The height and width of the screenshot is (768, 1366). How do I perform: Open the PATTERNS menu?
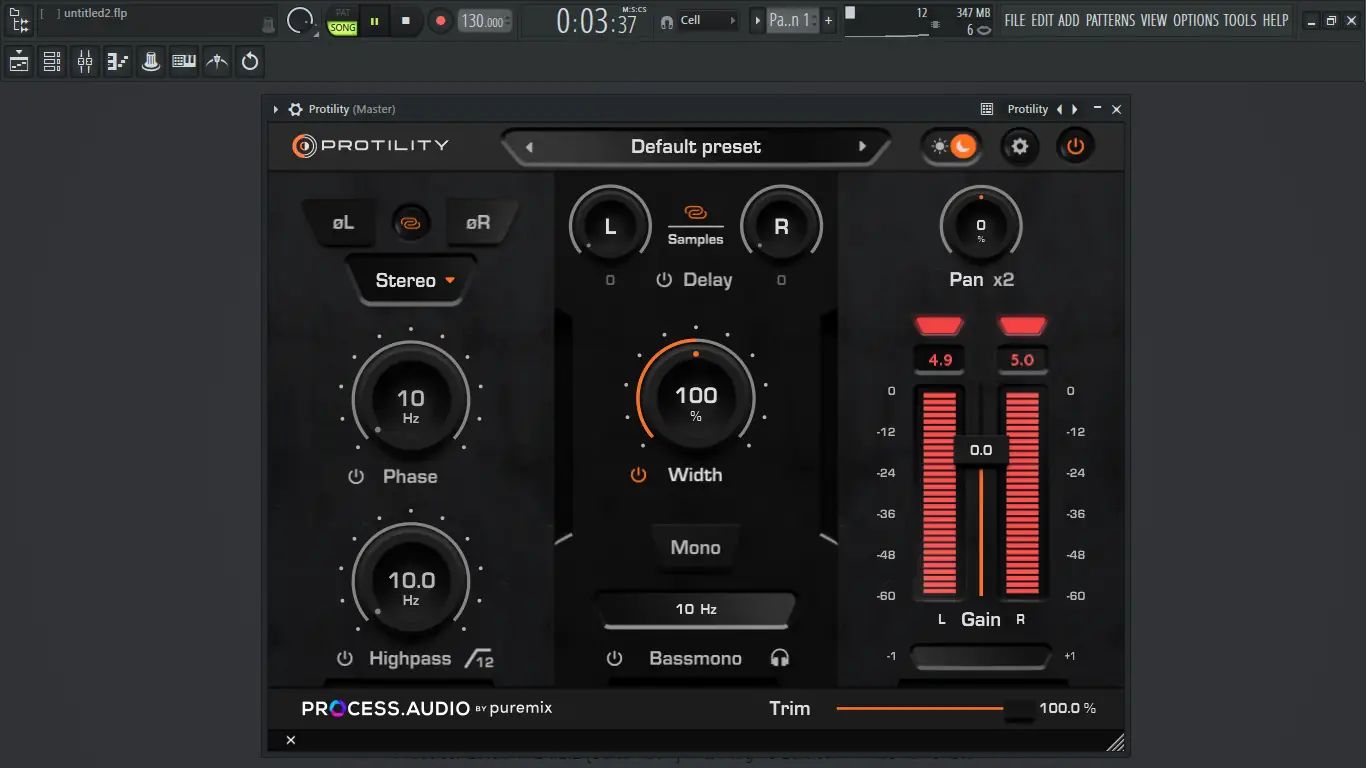click(x=1110, y=20)
